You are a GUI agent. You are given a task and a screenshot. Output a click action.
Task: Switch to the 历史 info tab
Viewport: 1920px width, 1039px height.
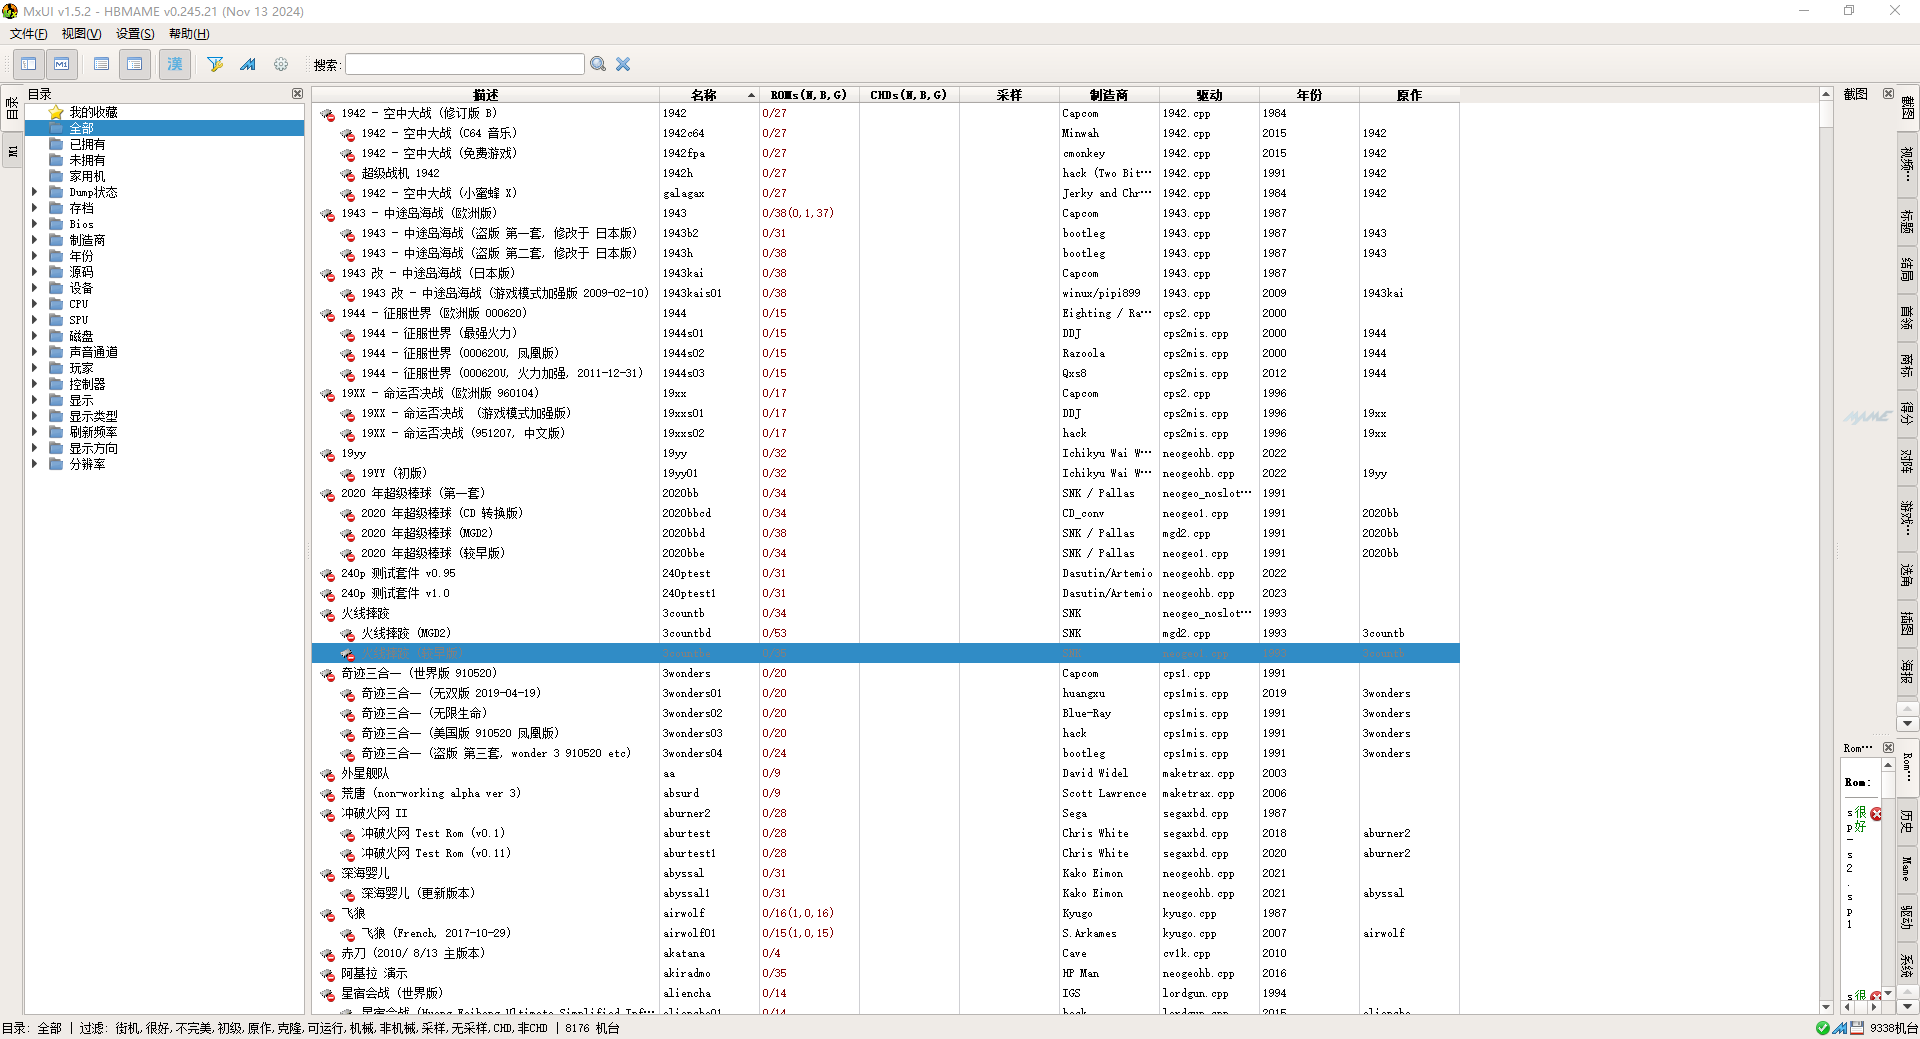[x=1907, y=822]
